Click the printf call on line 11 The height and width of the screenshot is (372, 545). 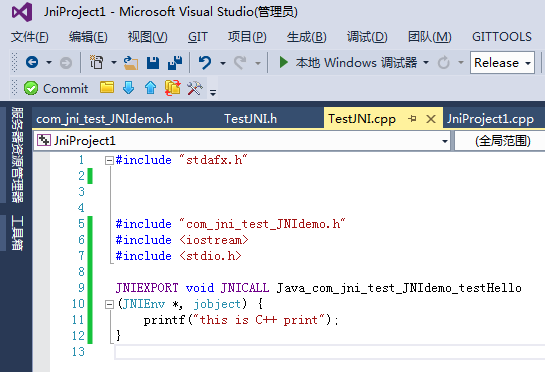click(164, 320)
